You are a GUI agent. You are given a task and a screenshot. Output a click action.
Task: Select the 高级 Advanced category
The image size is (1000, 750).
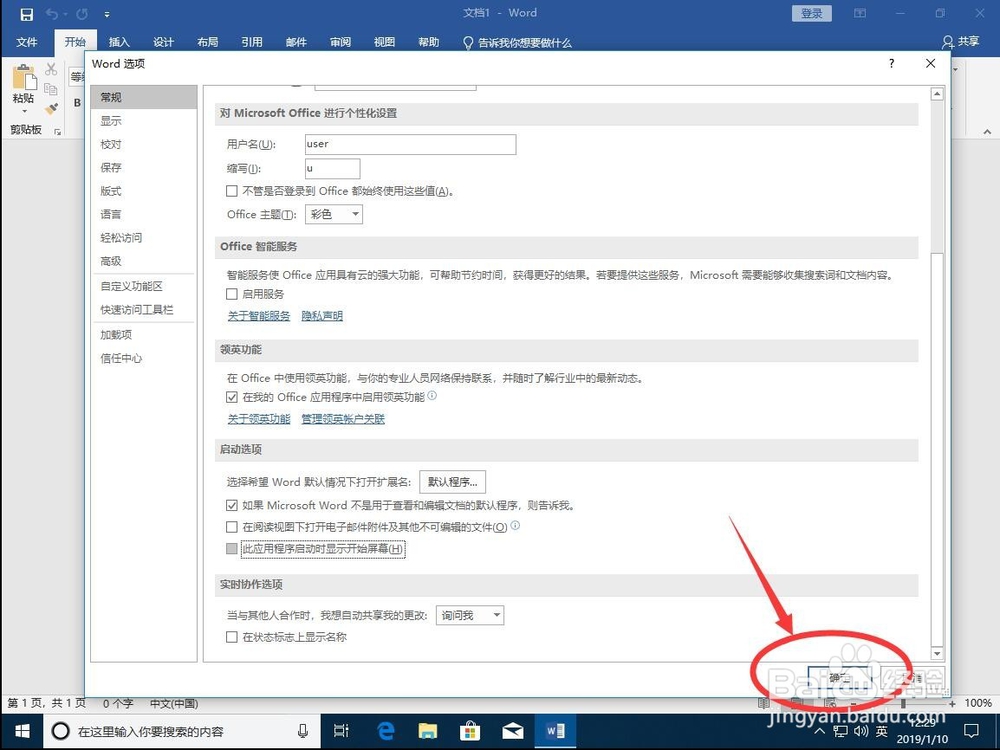tap(143, 261)
